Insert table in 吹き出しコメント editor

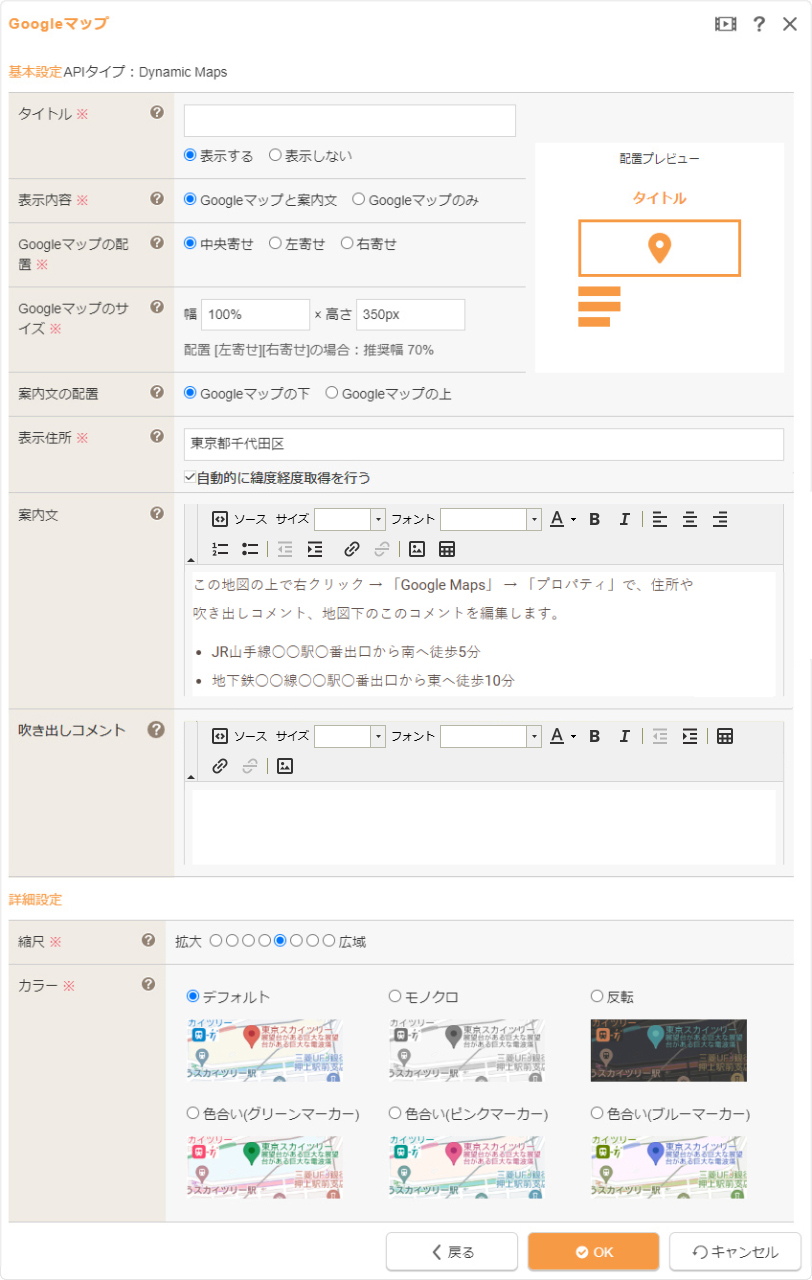pos(725,736)
